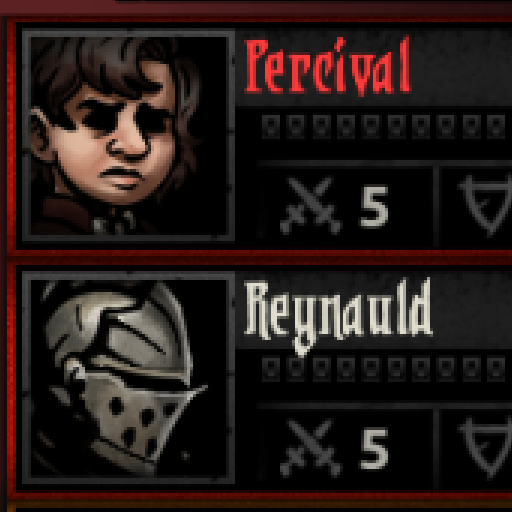Click third stress pip in Percival's bar
The image size is (512, 512).
tap(321, 126)
